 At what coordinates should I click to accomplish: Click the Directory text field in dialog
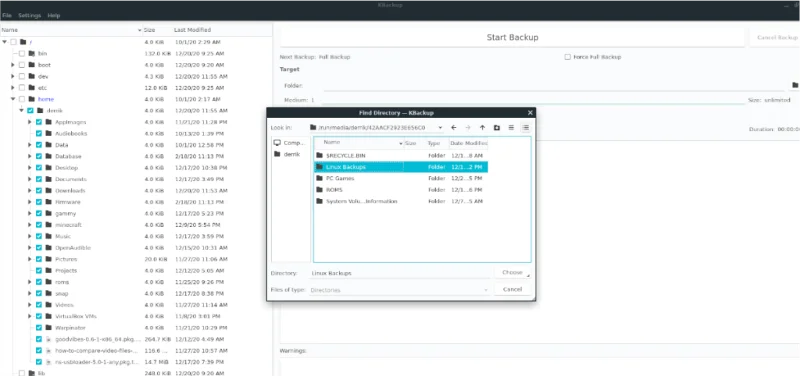tap(401, 273)
